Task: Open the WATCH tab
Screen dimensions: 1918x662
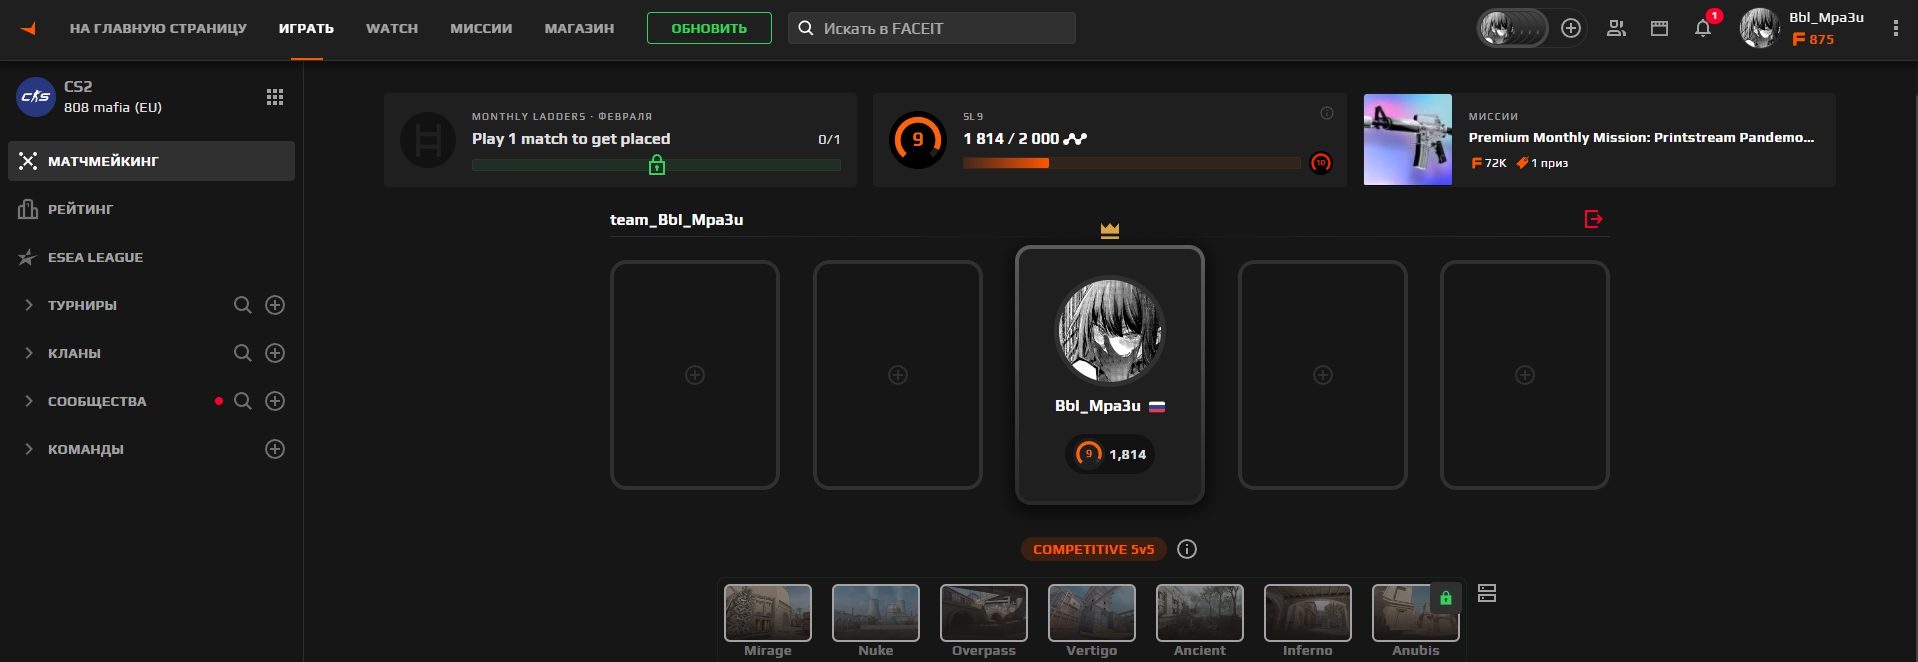Action: point(392,28)
